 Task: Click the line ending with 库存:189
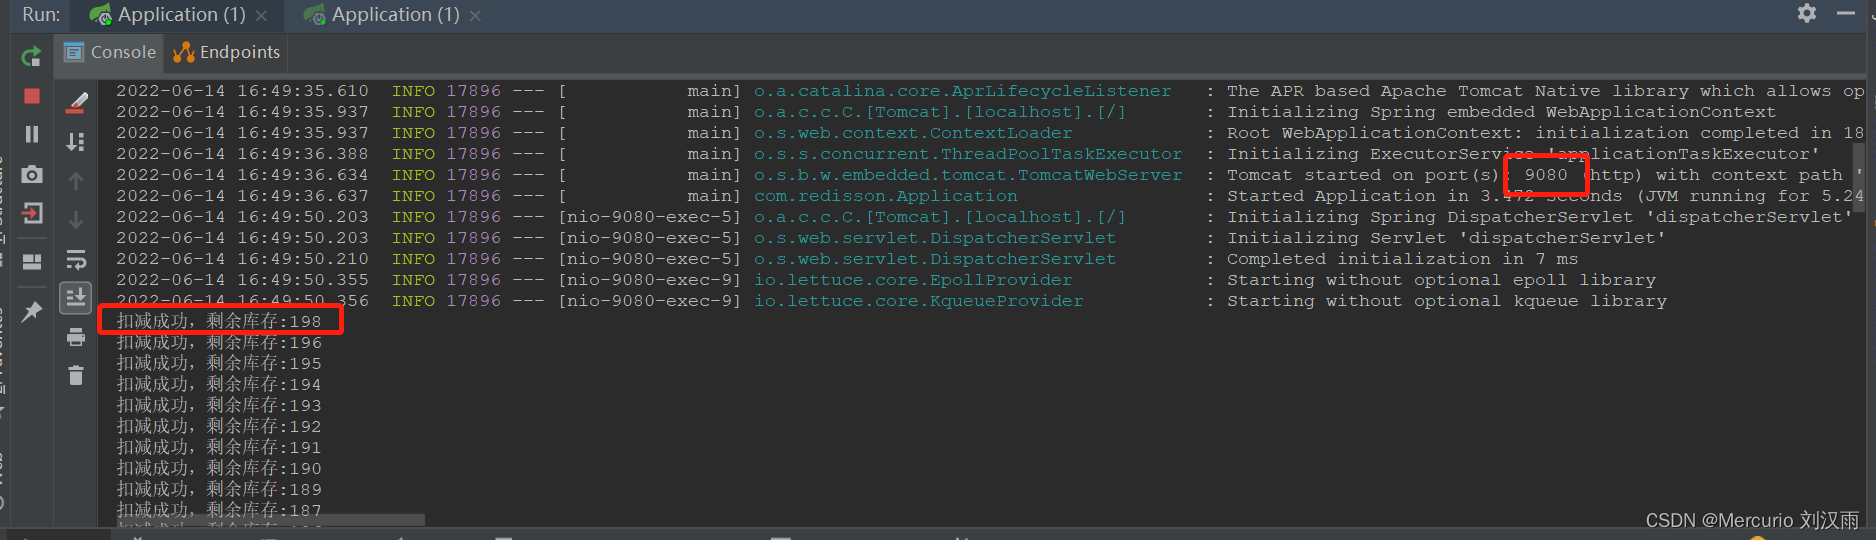(219, 489)
